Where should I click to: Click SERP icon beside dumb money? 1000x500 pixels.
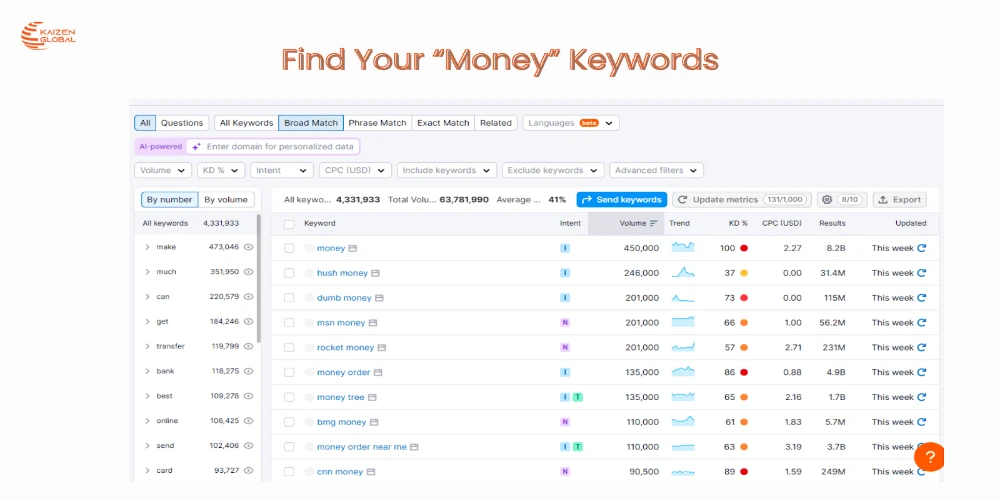point(379,298)
